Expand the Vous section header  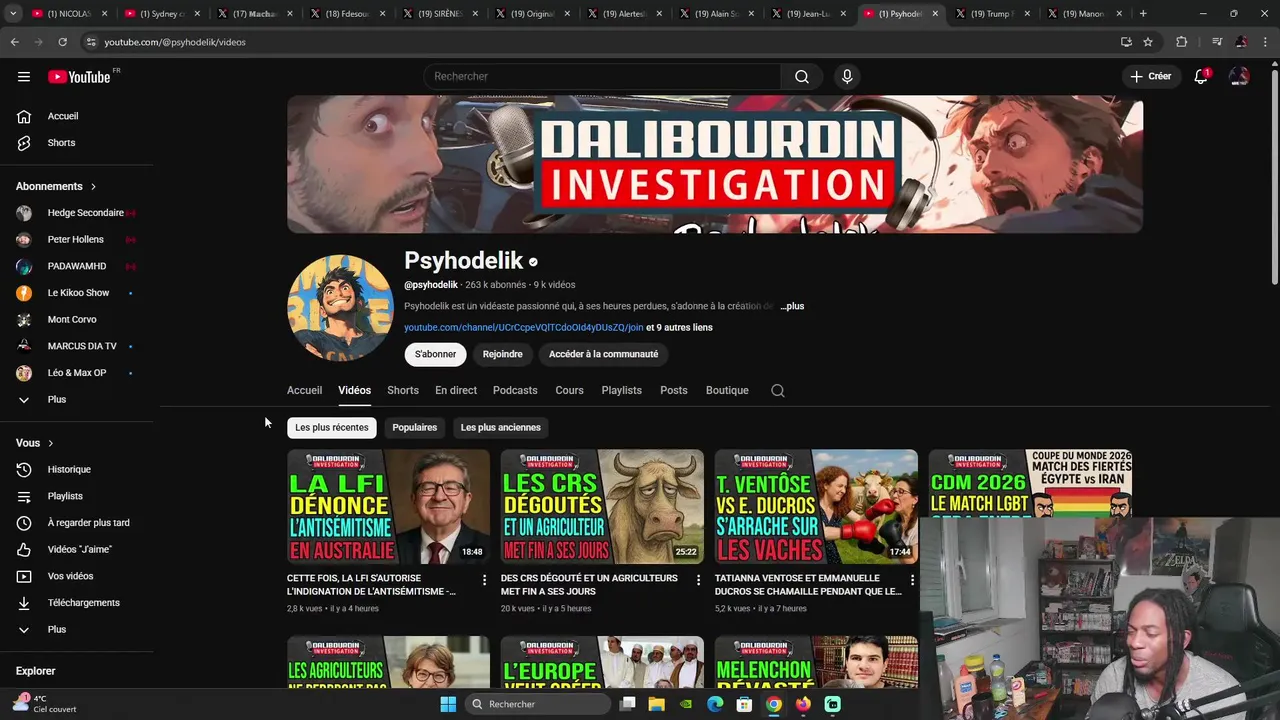click(35, 443)
